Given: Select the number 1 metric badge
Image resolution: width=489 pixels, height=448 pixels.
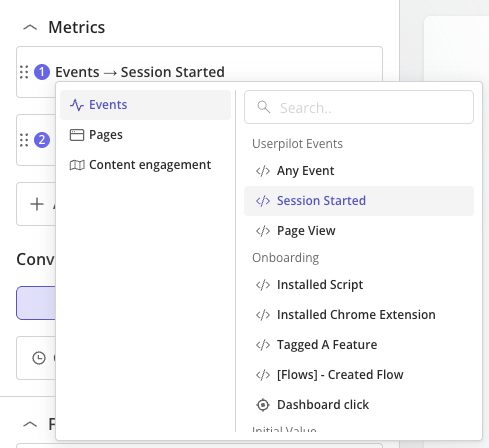Looking at the screenshot, I should pyautogui.click(x=42, y=72).
